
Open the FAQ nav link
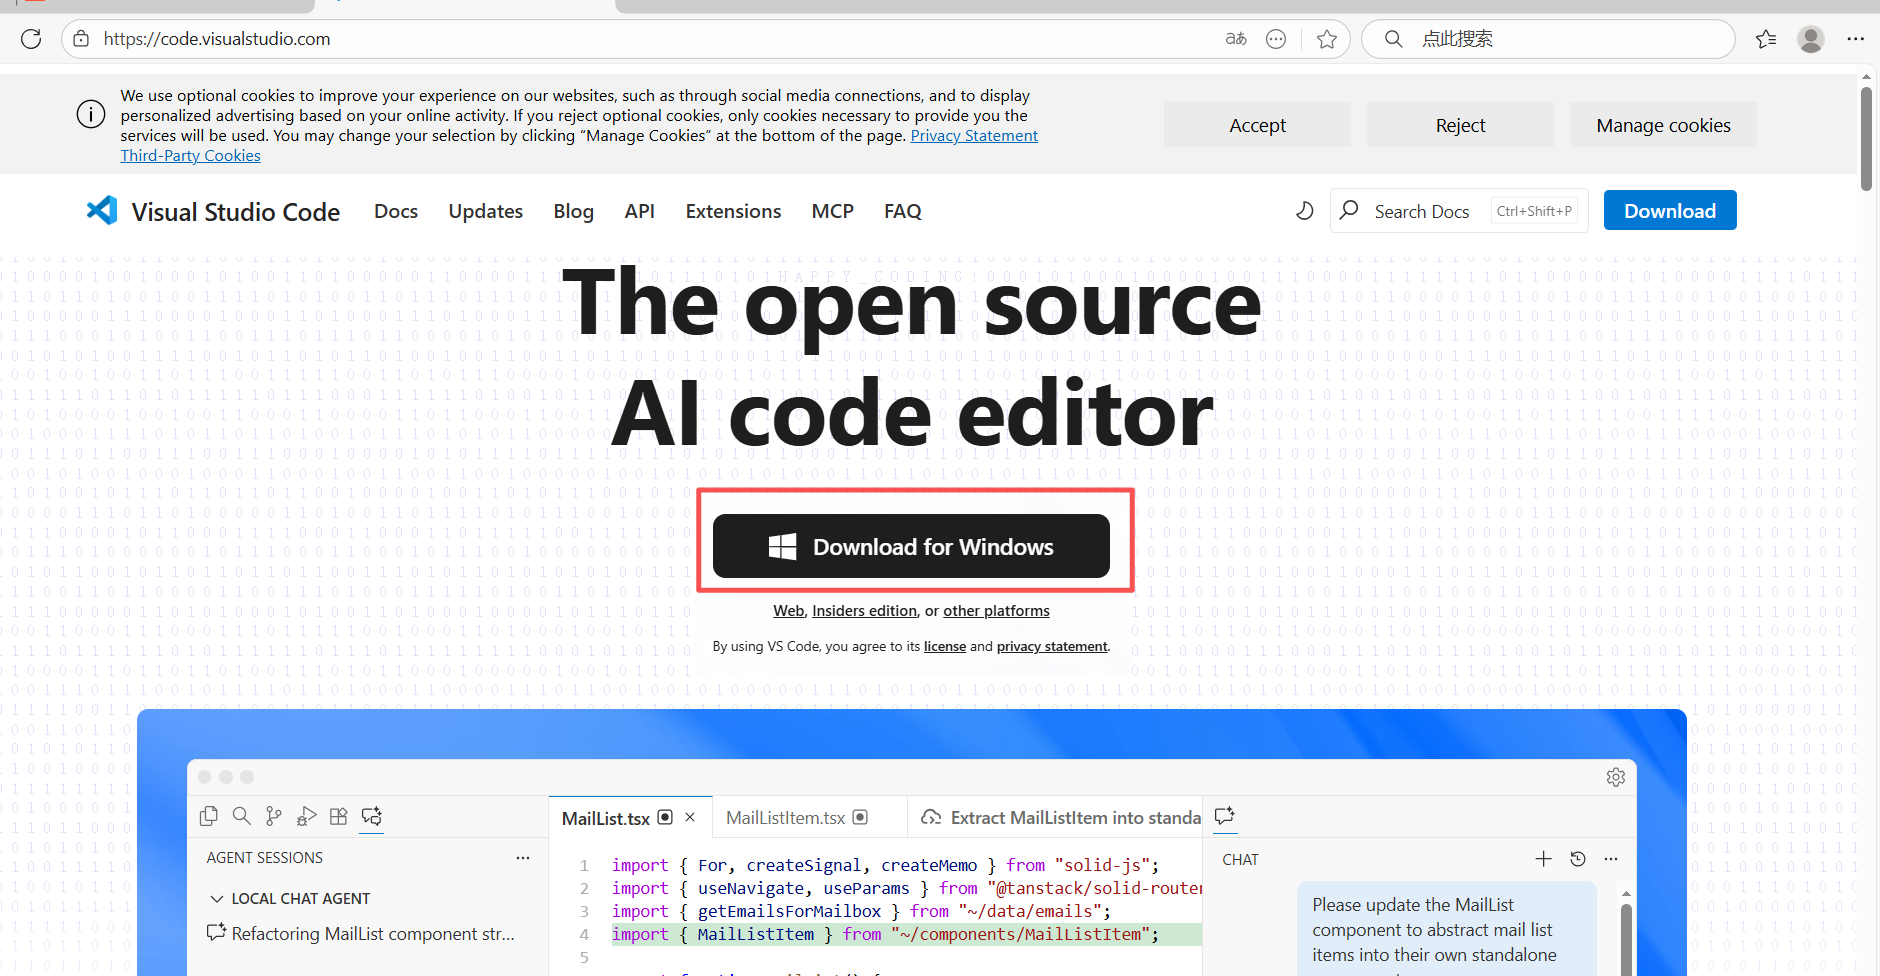point(903,211)
